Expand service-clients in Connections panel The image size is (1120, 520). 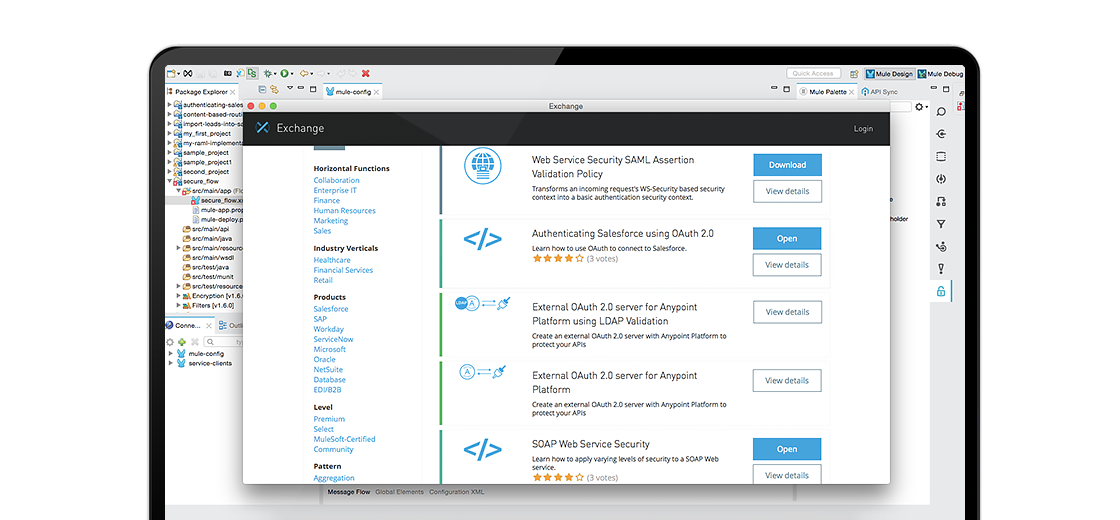click(169, 363)
